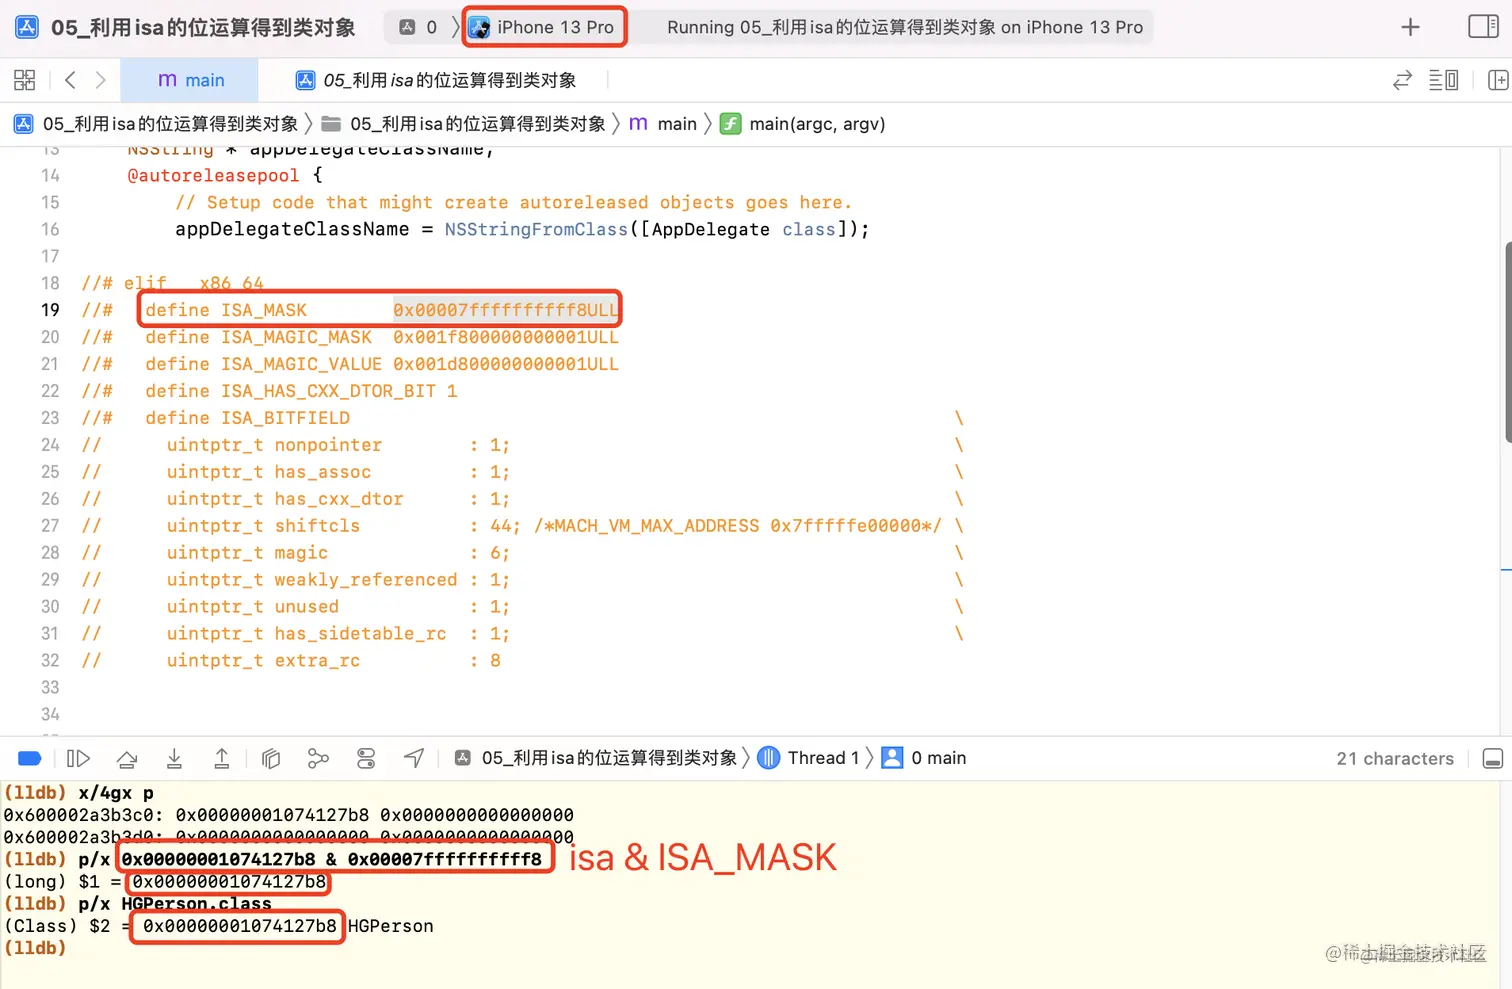Screen dimensions: 1512x989
Task: Click the Step Over debug button
Action: (x=127, y=758)
